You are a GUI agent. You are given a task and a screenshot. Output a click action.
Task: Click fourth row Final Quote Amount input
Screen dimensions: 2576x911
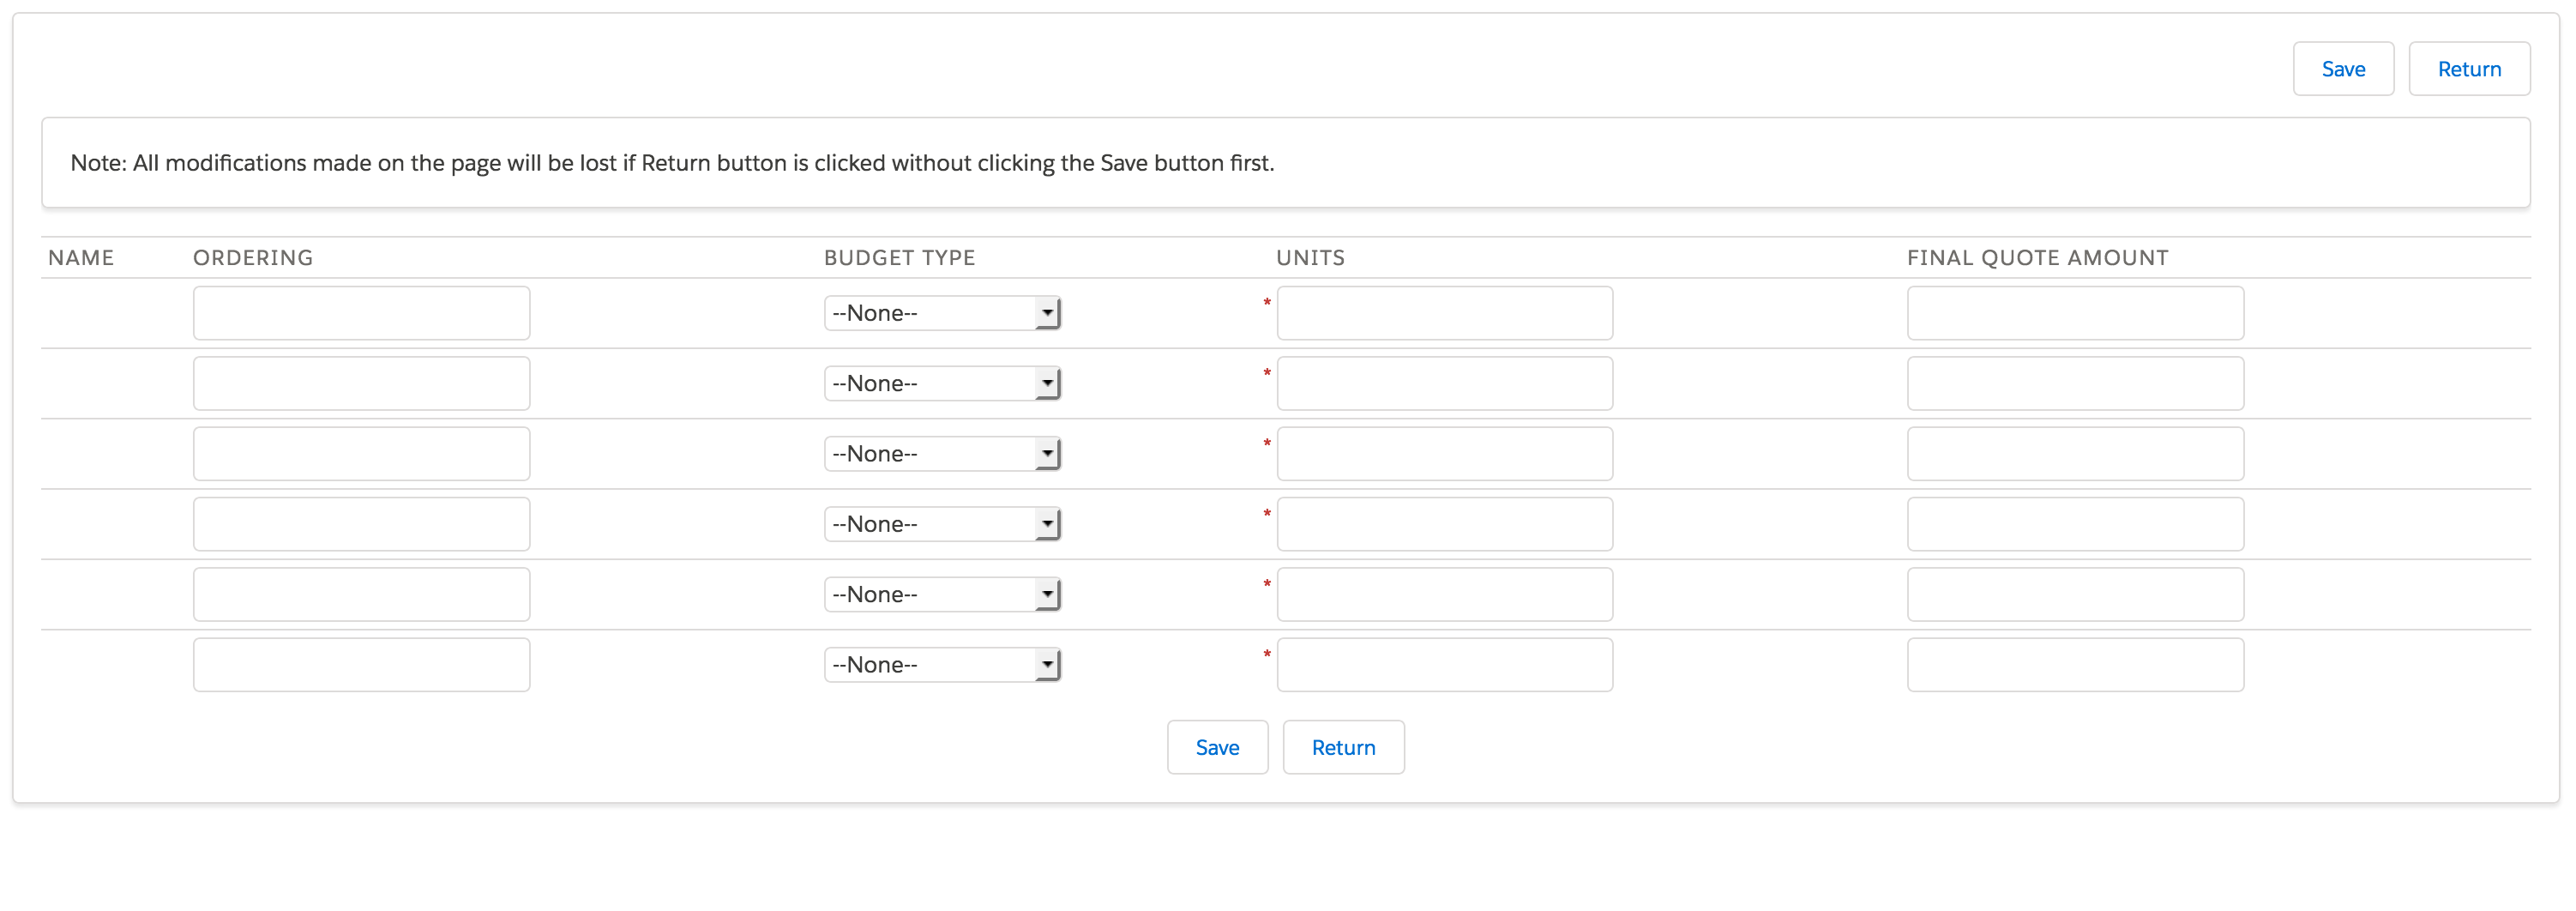click(x=2074, y=524)
